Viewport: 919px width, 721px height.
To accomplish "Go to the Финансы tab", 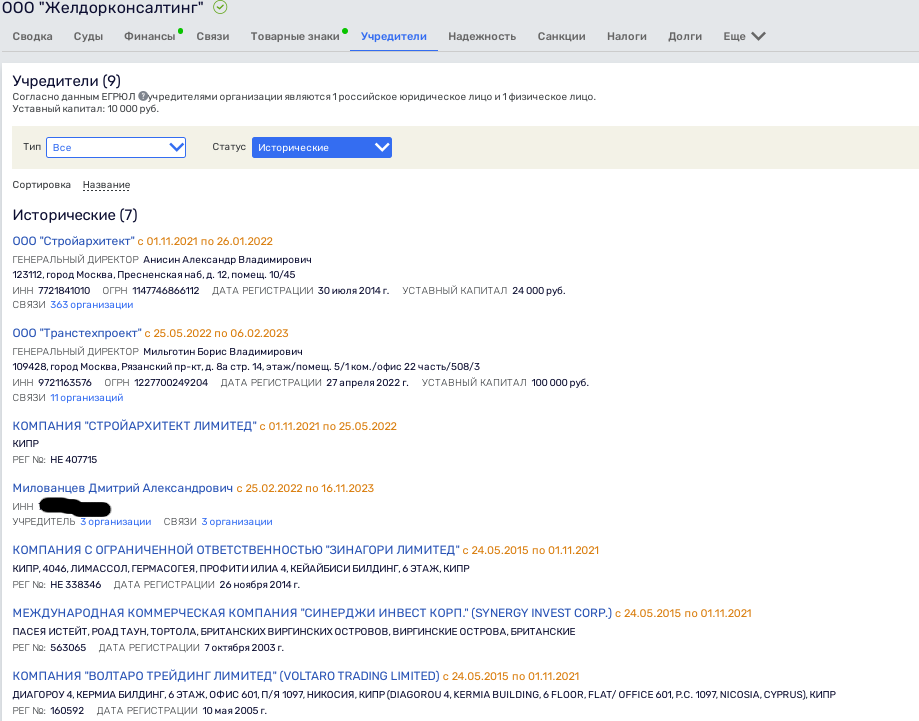I will click(149, 37).
